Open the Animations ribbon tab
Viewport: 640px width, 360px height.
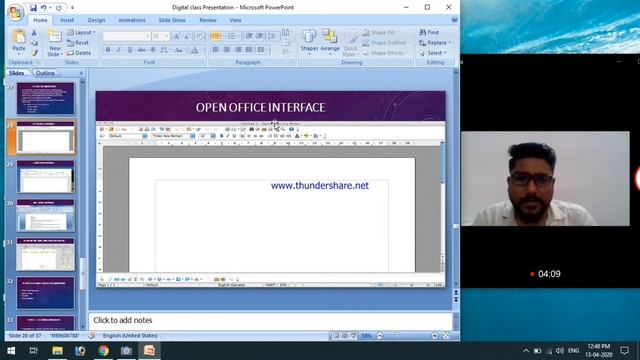tap(131, 20)
